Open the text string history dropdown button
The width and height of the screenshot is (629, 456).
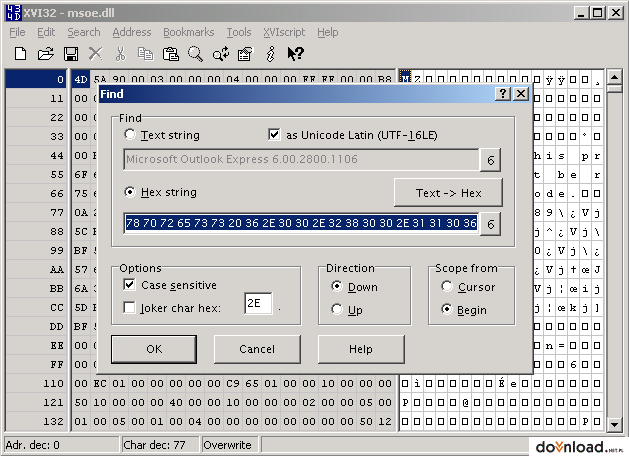(x=490, y=160)
